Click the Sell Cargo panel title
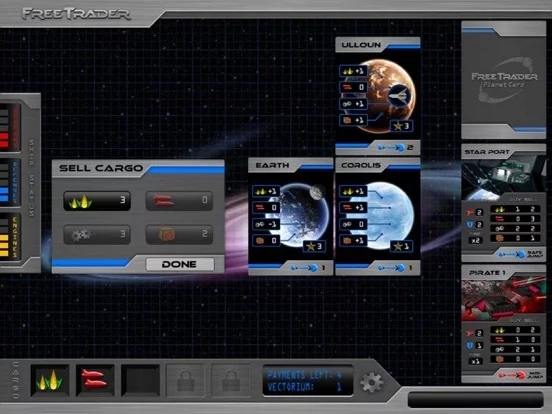This screenshot has height=414, width=552. click(101, 168)
